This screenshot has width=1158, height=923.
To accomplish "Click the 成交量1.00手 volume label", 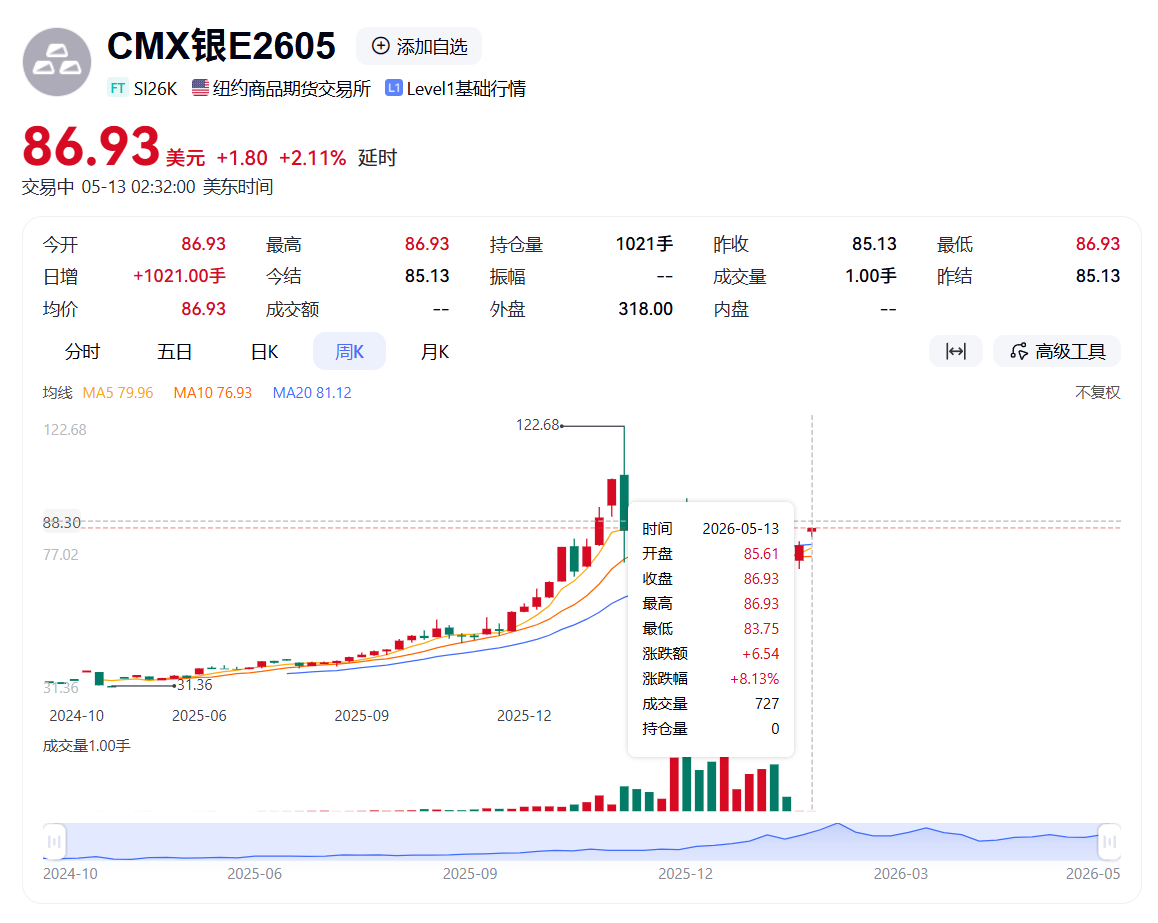I will [x=86, y=746].
